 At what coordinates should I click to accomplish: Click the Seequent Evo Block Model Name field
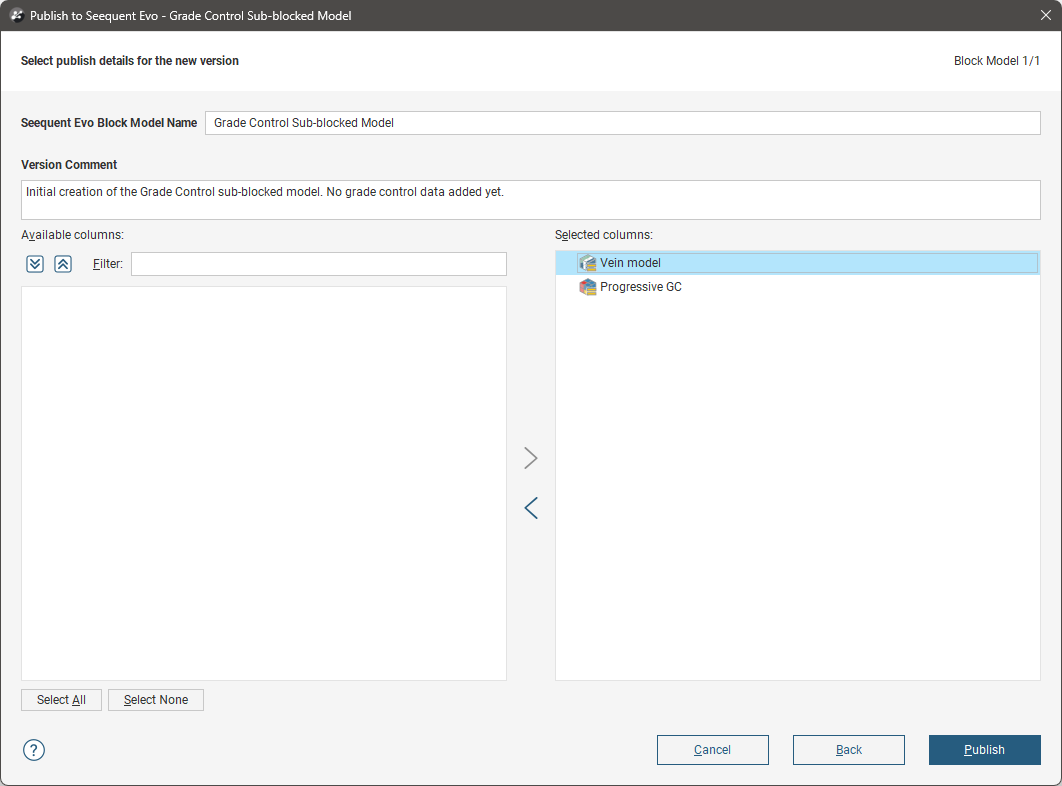[x=622, y=123]
